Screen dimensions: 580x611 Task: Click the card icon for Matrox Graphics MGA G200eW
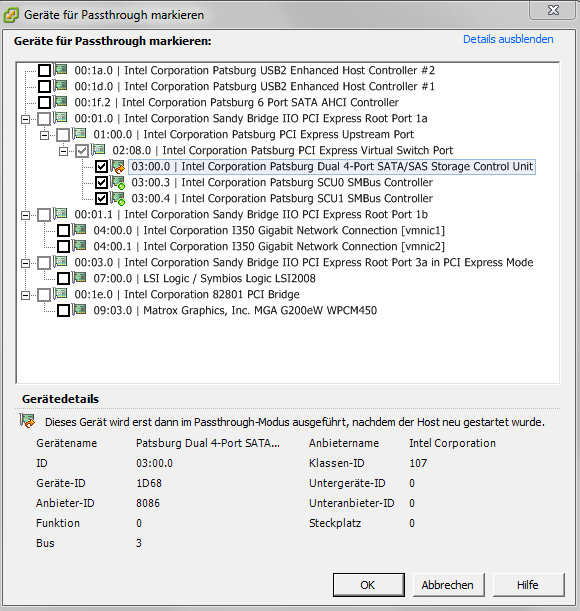80,310
